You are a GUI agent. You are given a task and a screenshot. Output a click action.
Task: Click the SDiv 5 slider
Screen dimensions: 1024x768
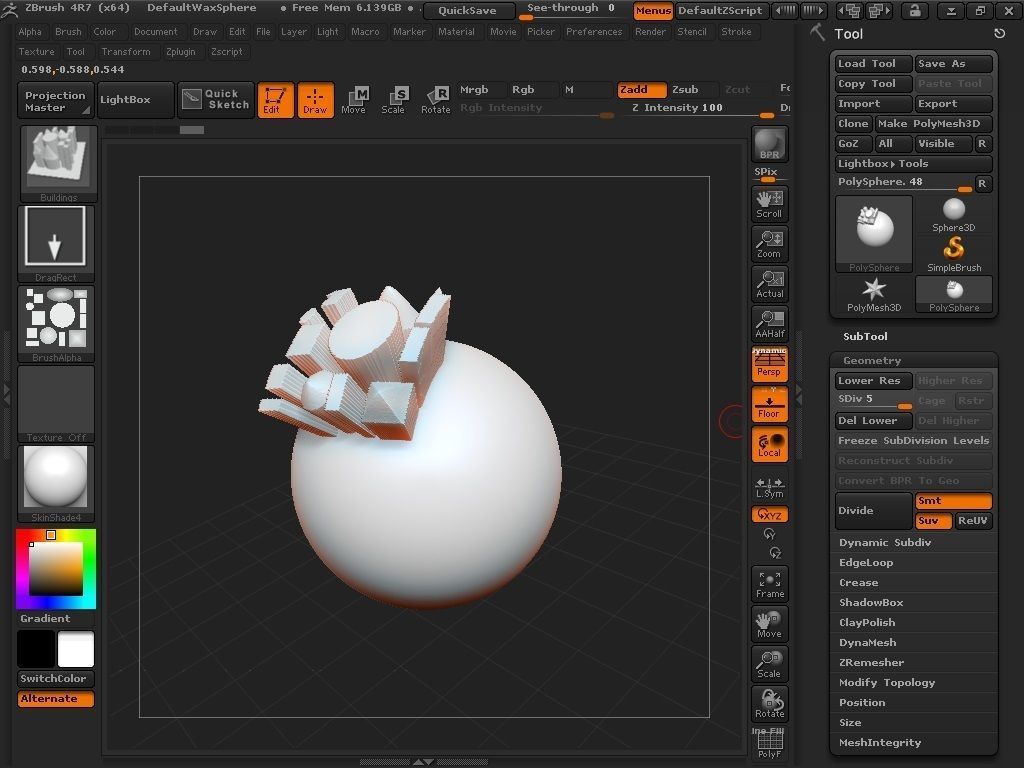coord(874,400)
